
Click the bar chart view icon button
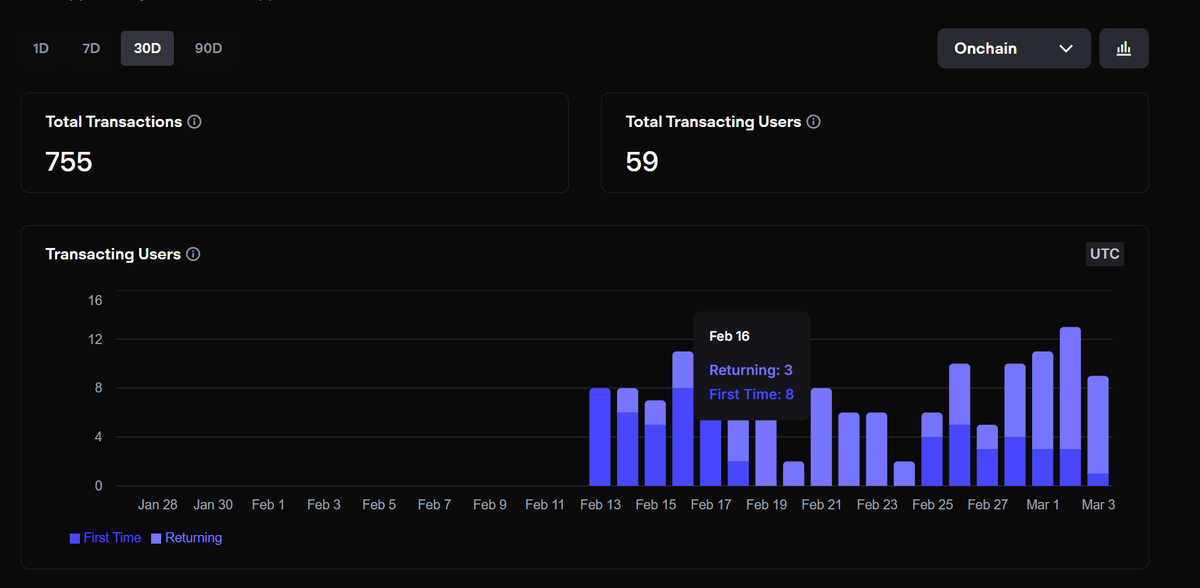tap(1124, 48)
